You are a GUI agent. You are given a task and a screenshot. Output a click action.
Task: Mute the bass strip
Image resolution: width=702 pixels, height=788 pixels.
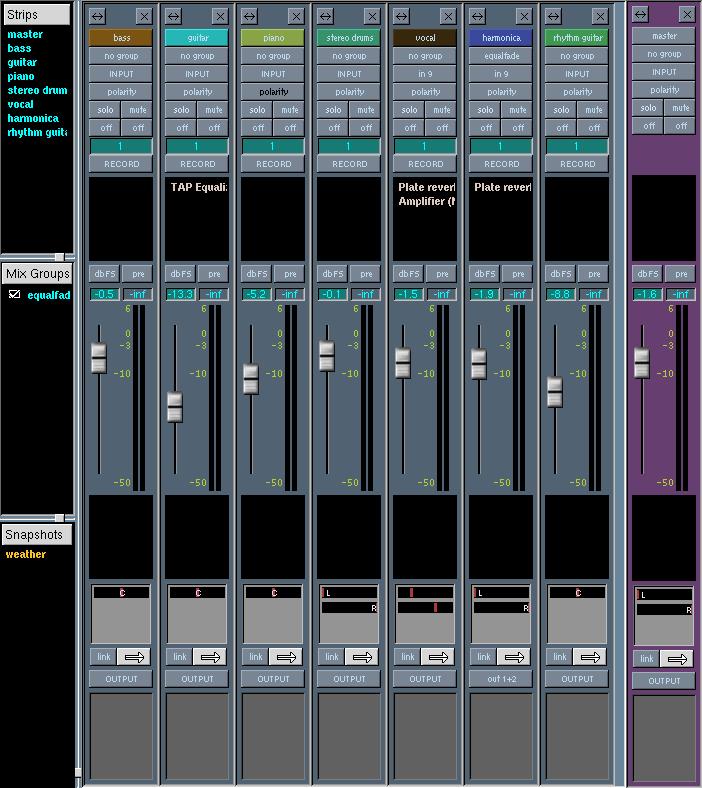pyautogui.click(x=138, y=110)
